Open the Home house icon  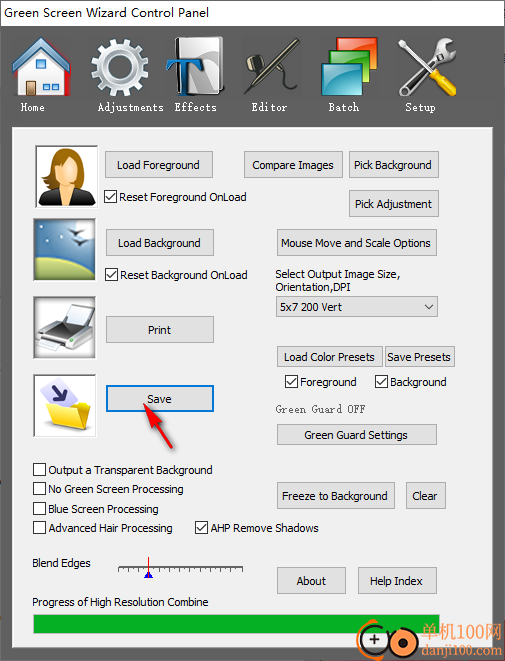click(41, 67)
